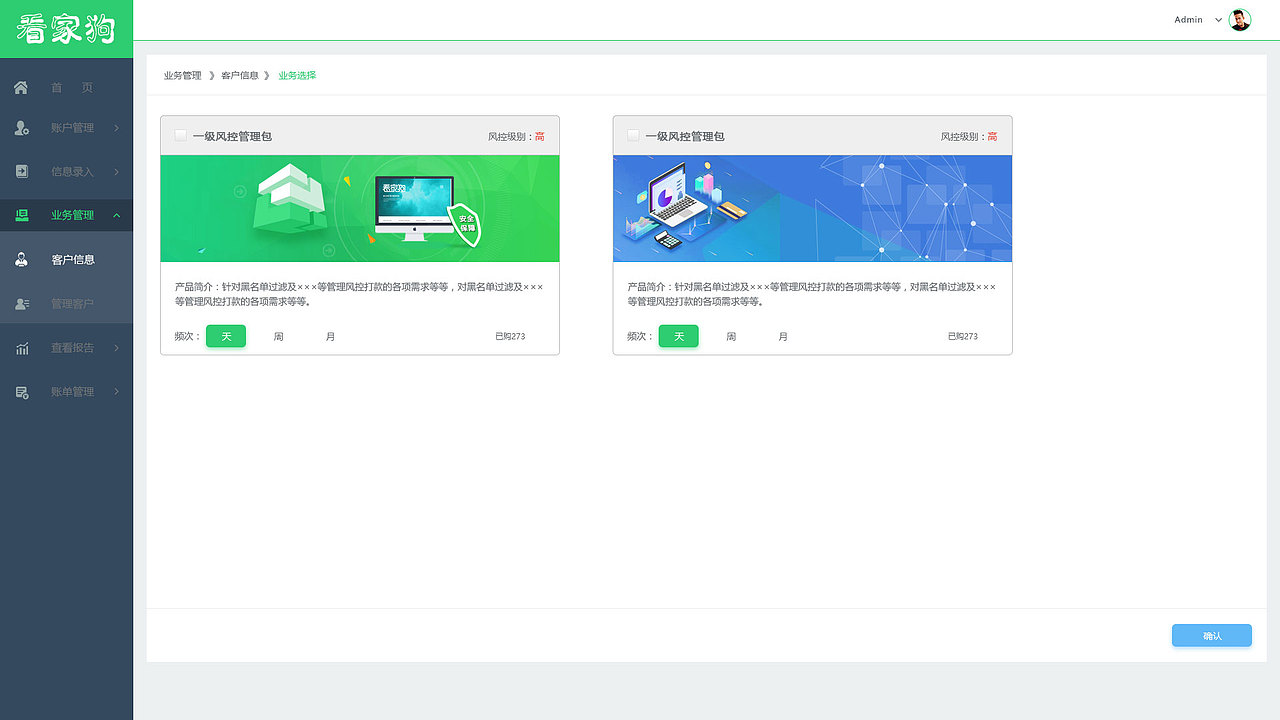Click the Admin avatar picture
This screenshot has width=1280, height=720.
pos(1240,20)
